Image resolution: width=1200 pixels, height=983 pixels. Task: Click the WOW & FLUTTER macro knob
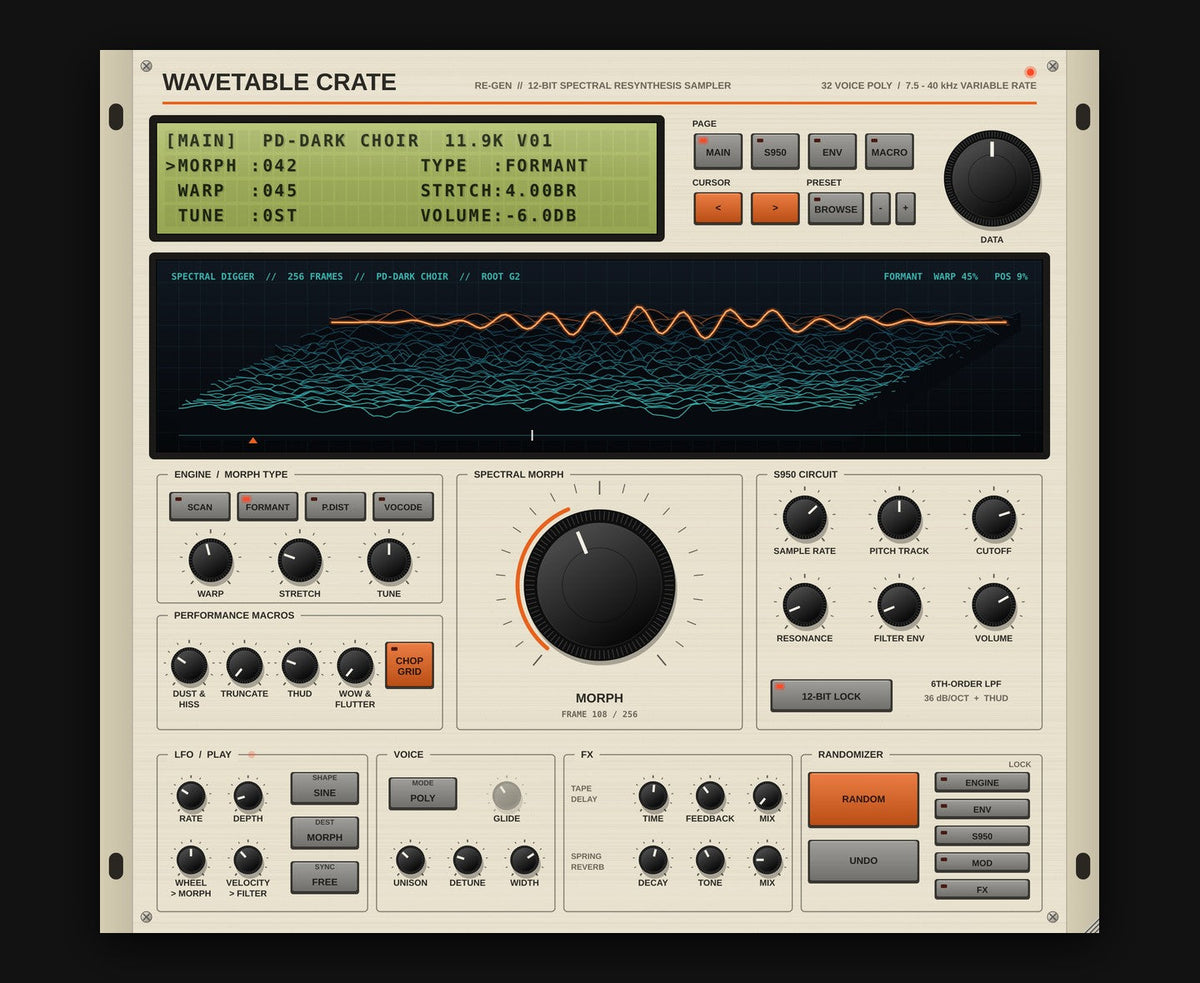(x=355, y=665)
